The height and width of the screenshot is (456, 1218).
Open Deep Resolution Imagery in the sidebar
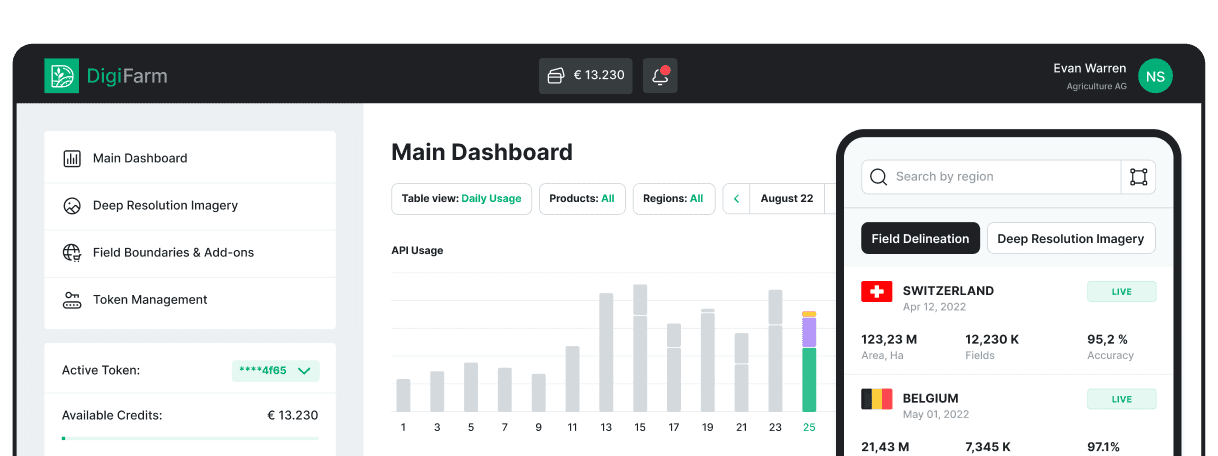pos(190,206)
